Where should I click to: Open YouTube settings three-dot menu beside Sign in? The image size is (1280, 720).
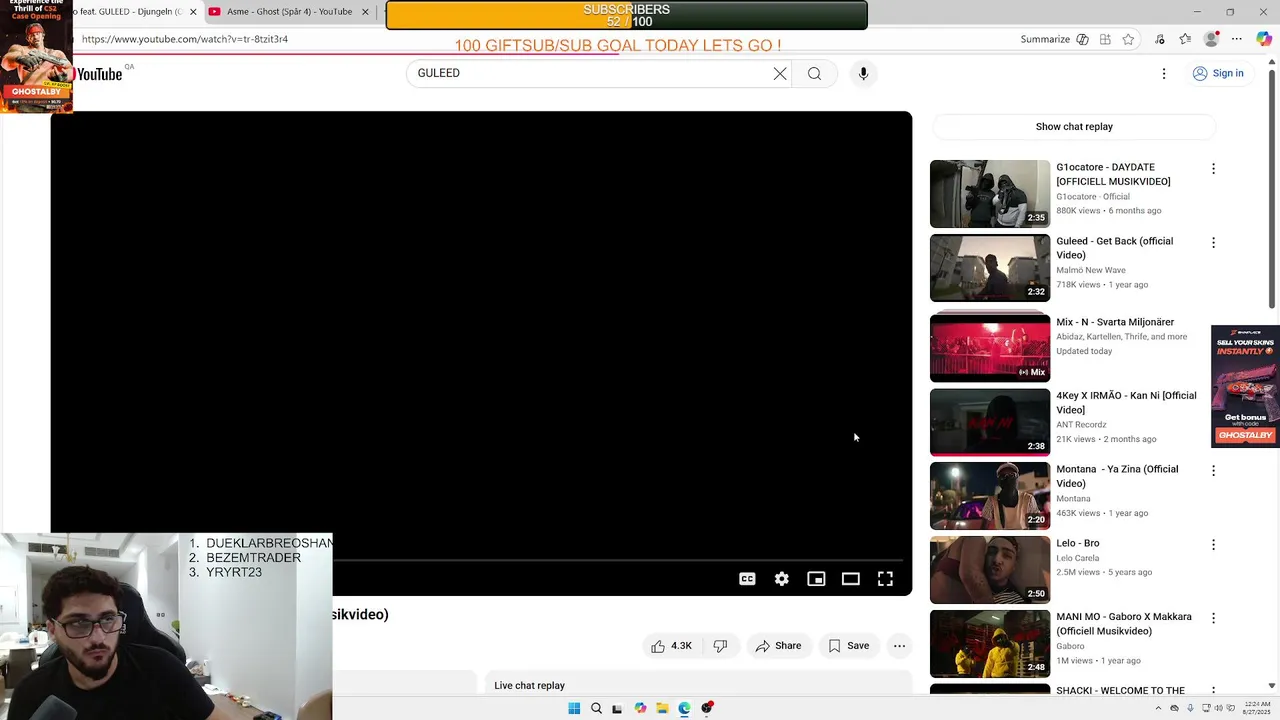tap(1164, 73)
